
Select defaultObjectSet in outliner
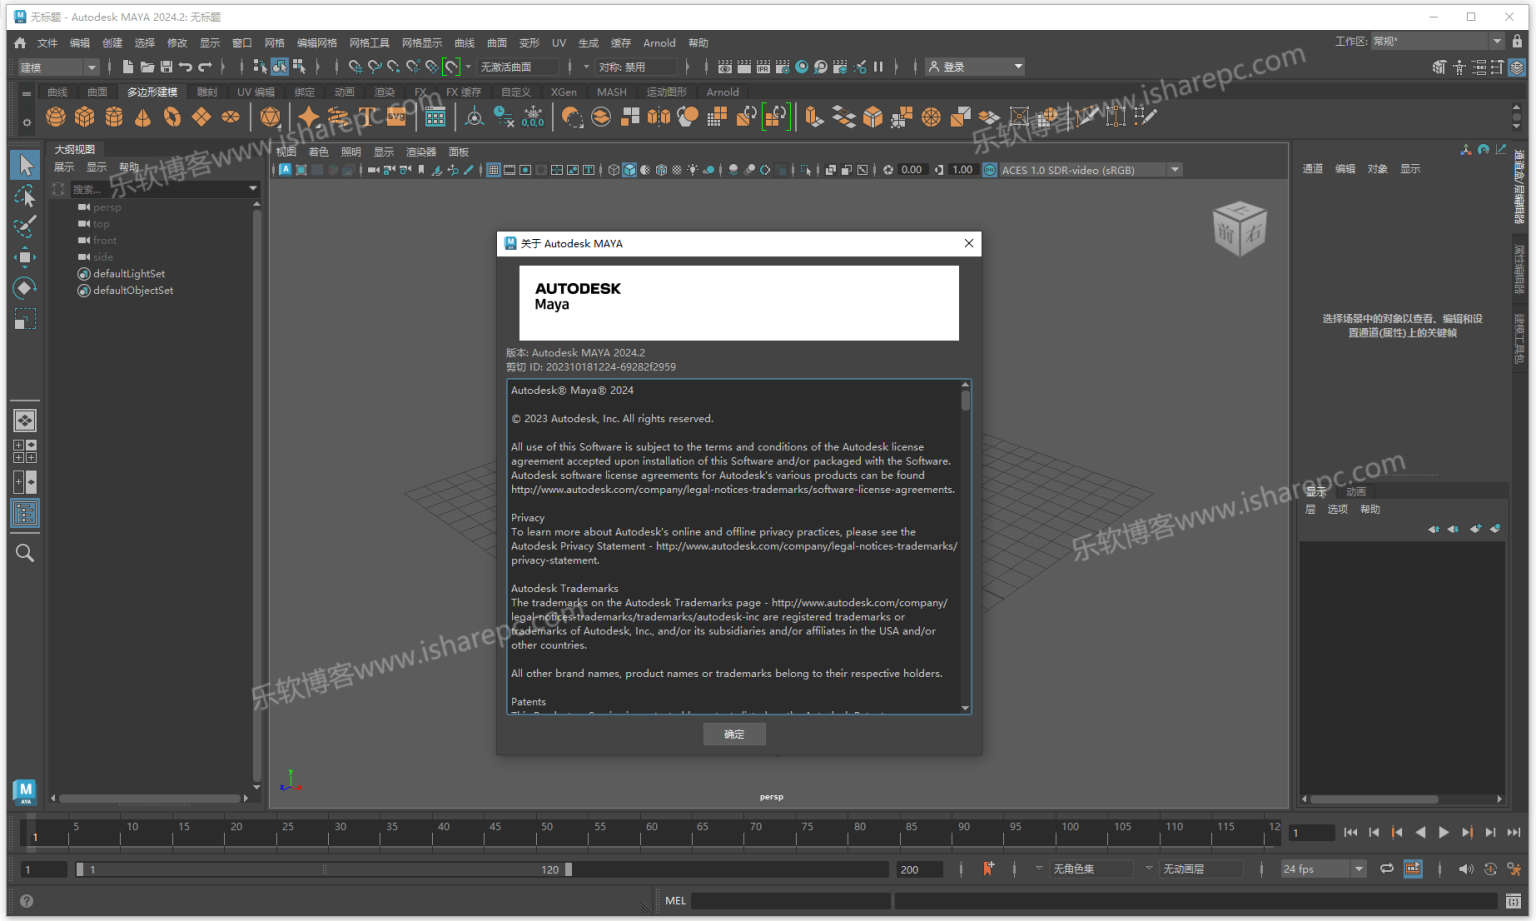pyautogui.click(x=133, y=290)
